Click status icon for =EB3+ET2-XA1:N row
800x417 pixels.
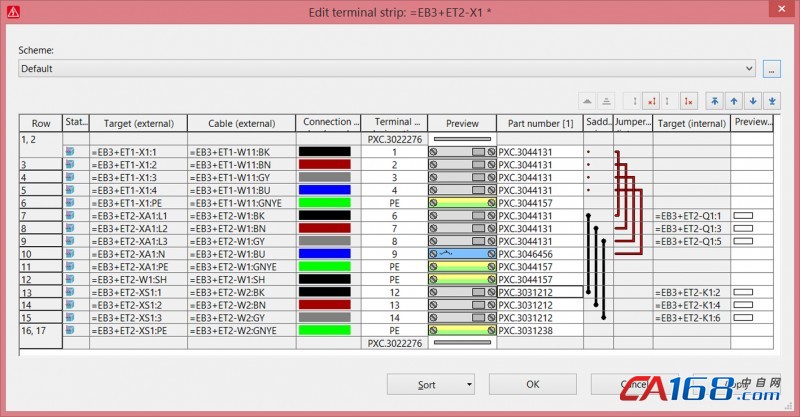pos(70,253)
